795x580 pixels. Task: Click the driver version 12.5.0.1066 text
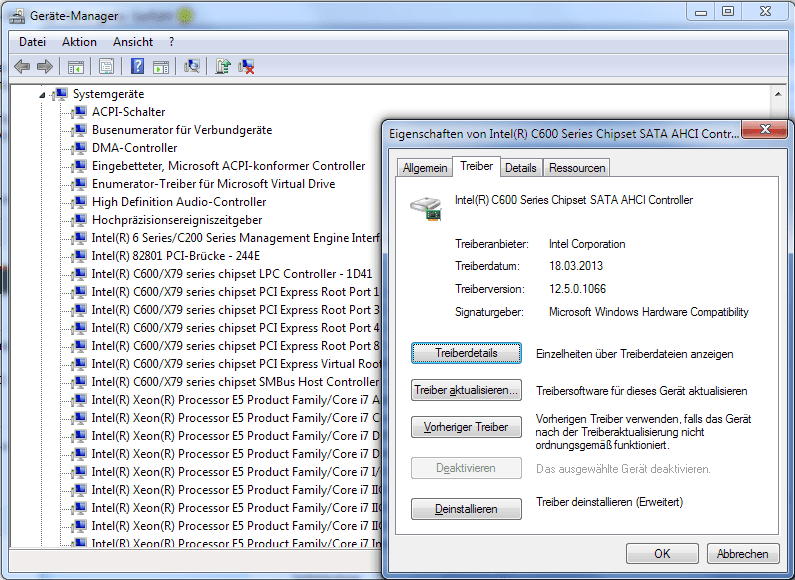point(577,289)
